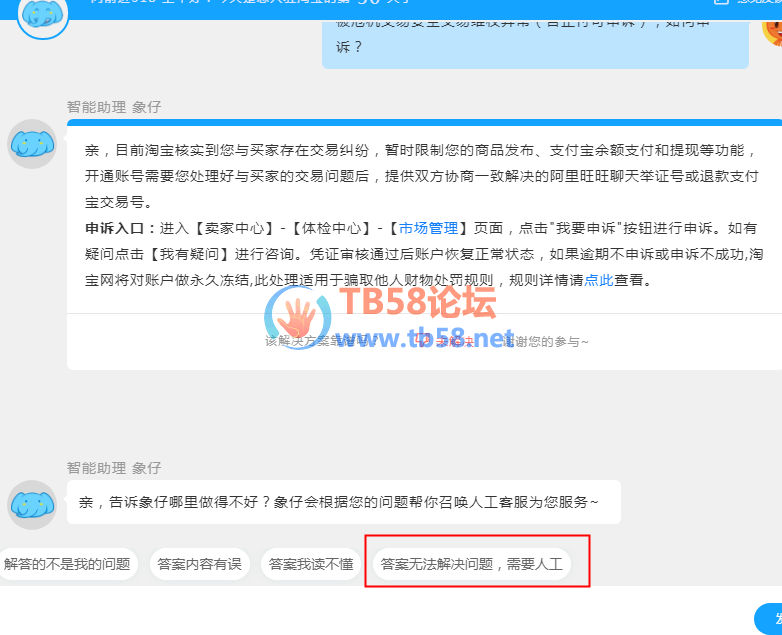Image resolution: width=782 pixels, height=635 pixels.
Task: Click the 谢谢您的参与~ feedback text
Action: 545,342
